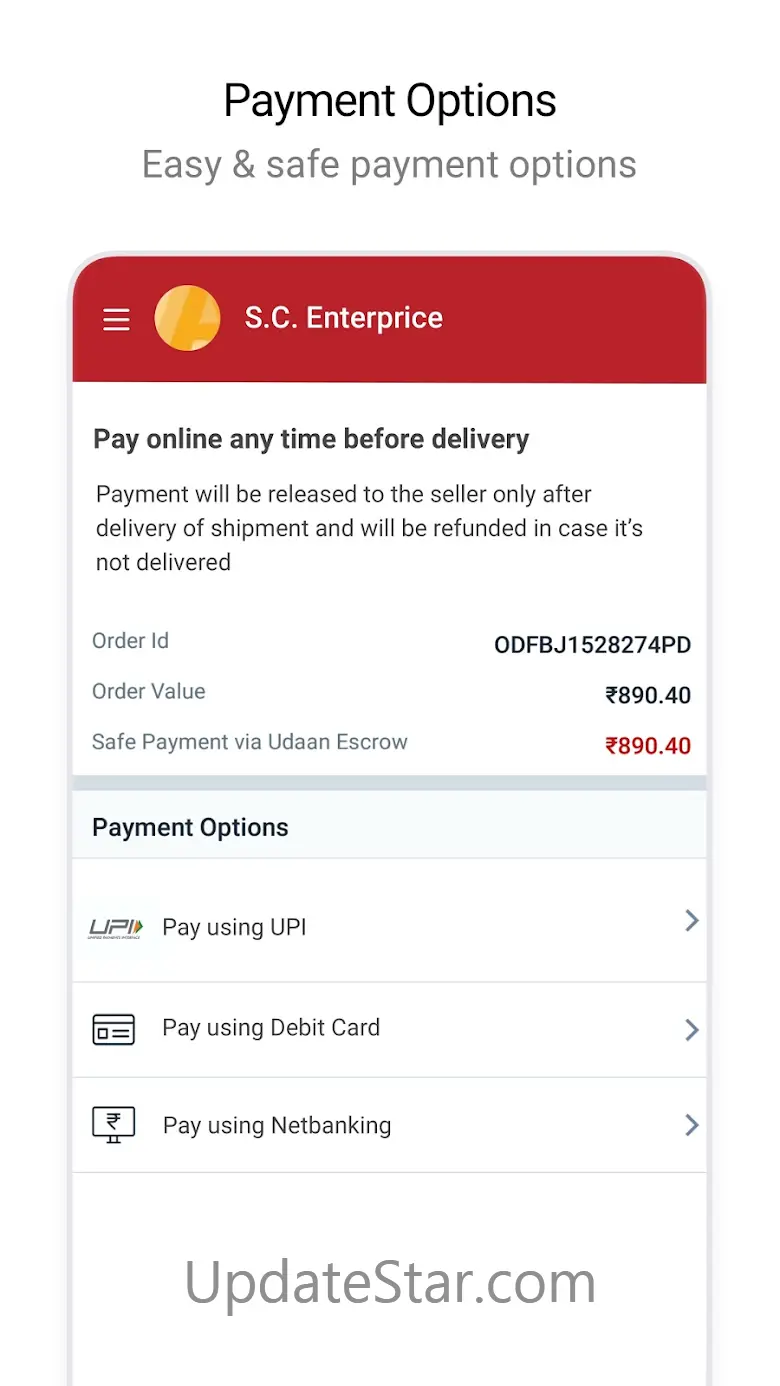Open the hamburger menu

(x=117, y=319)
